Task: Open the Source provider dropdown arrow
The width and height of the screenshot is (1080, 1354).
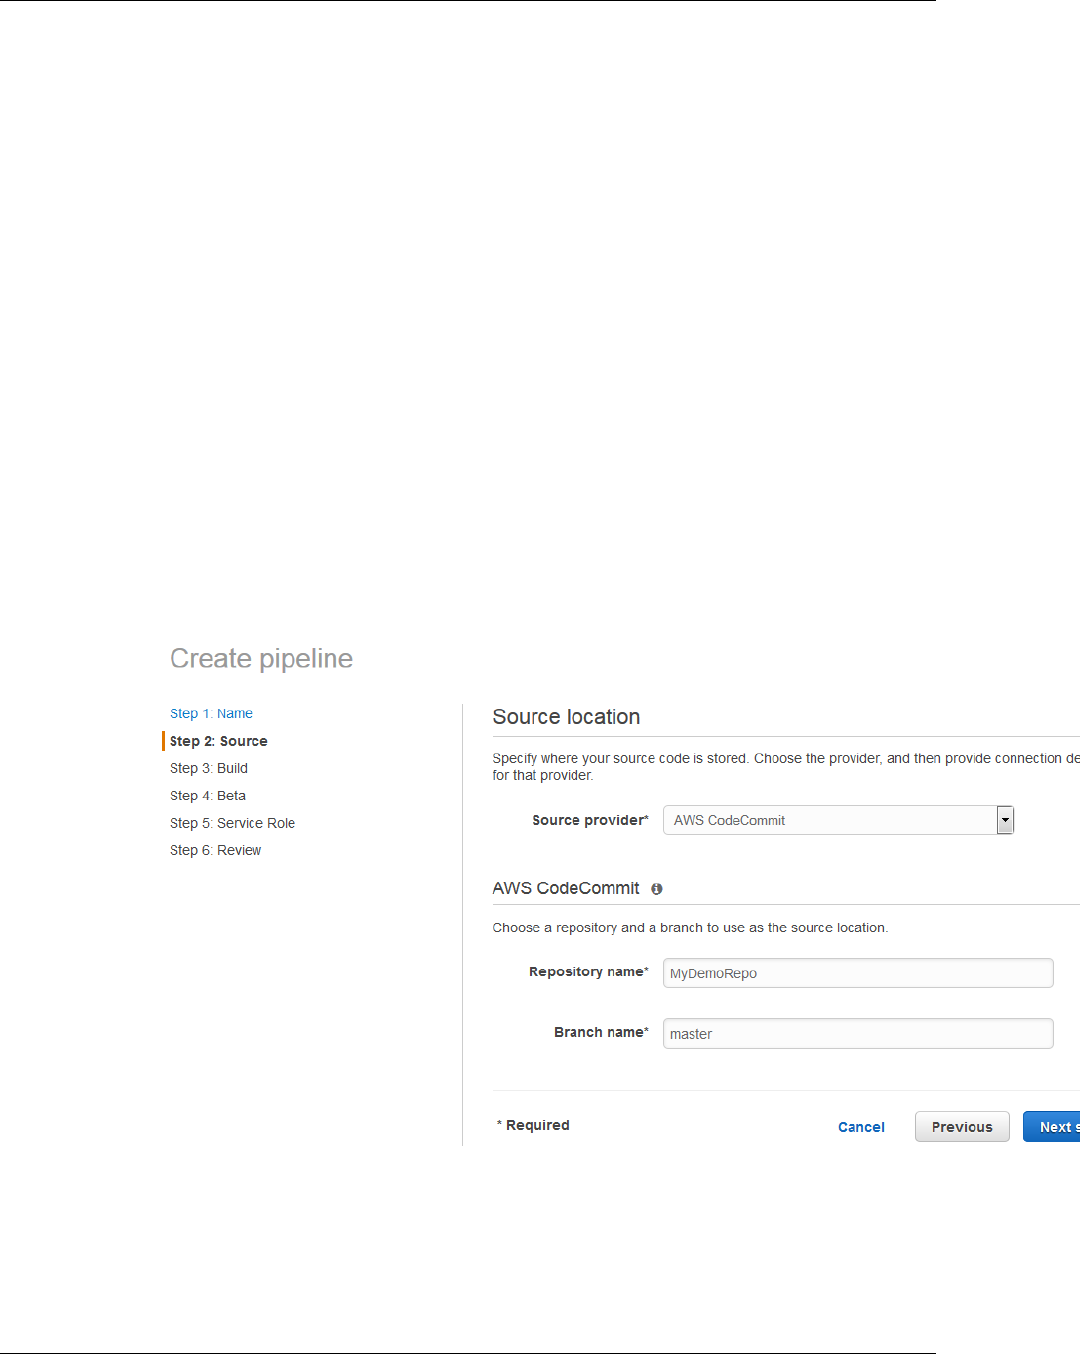Action: 1005,820
